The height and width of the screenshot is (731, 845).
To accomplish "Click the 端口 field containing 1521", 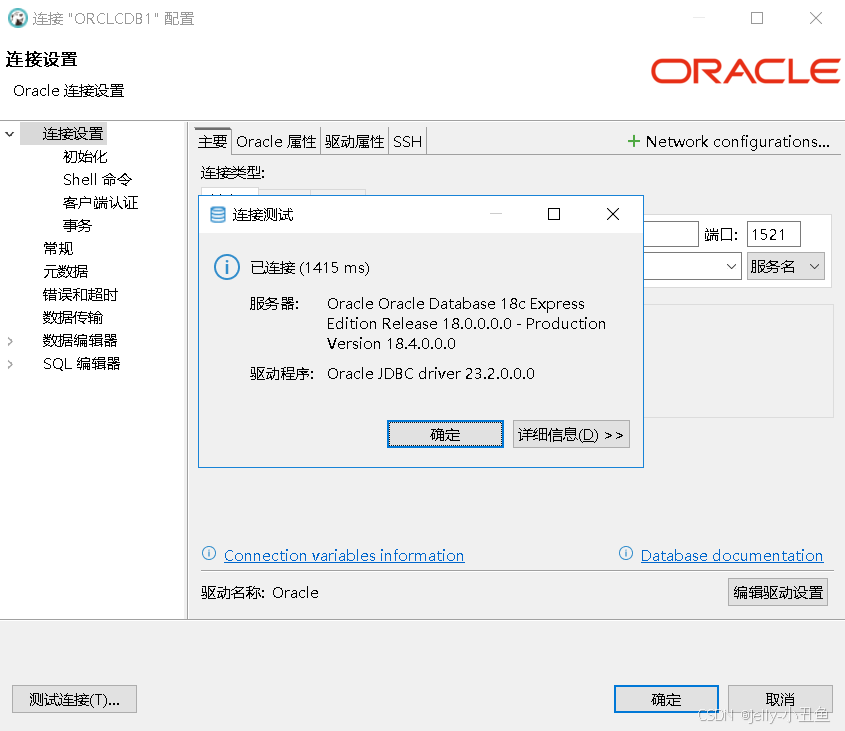I will tap(773, 235).
